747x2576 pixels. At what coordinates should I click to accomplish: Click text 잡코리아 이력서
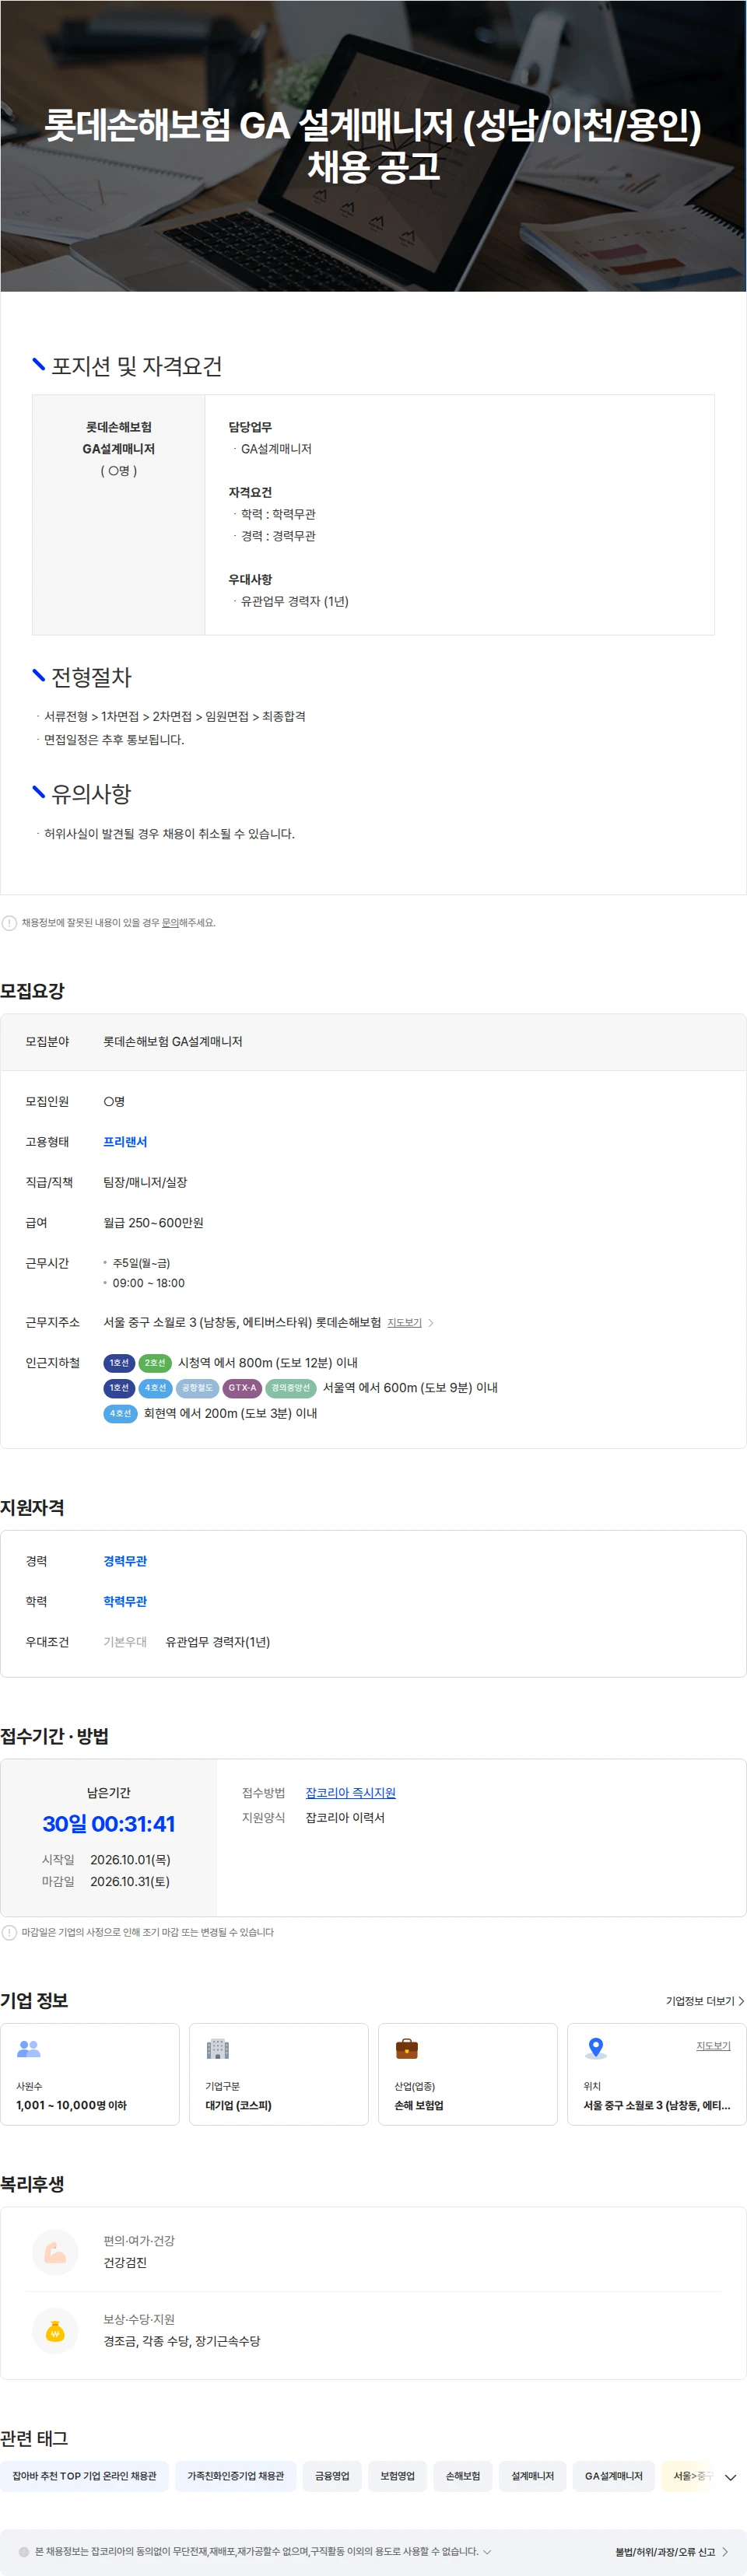pyautogui.click(x=345, y=1817)
